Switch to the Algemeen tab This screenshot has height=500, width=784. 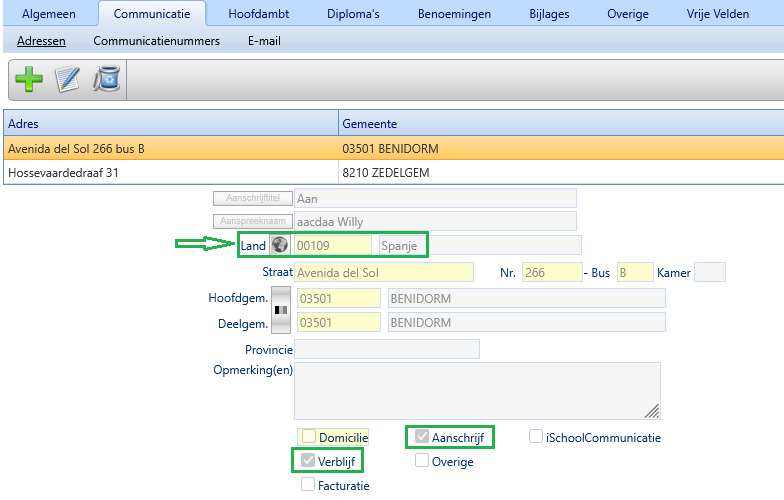tap(49, 14)
